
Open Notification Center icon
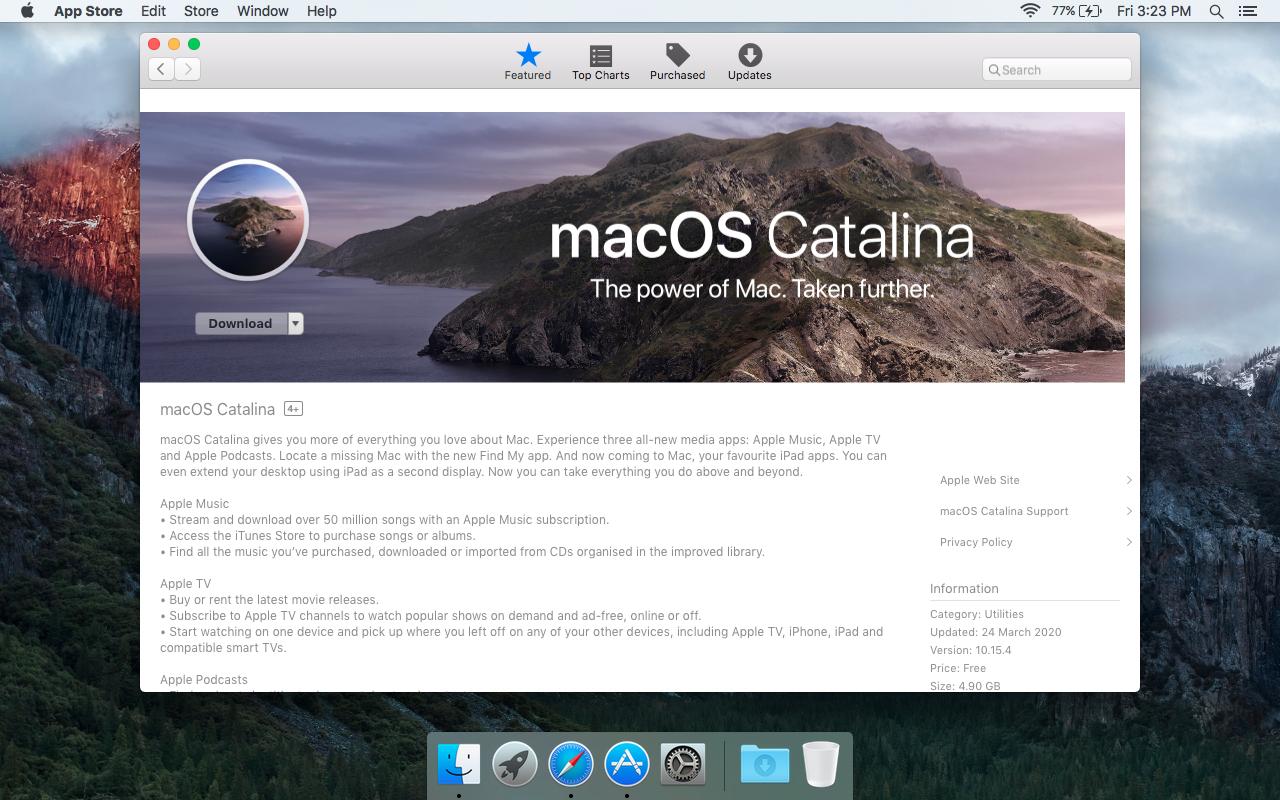point(1247,11)
